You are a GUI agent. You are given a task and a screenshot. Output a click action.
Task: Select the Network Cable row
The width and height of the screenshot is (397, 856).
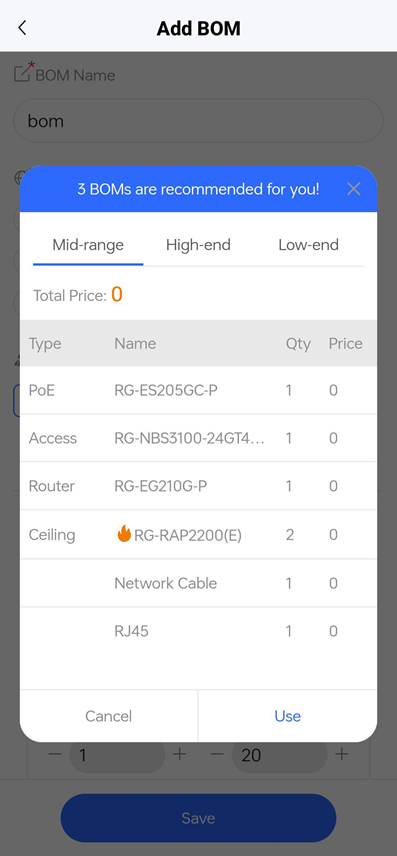[198, 583]
